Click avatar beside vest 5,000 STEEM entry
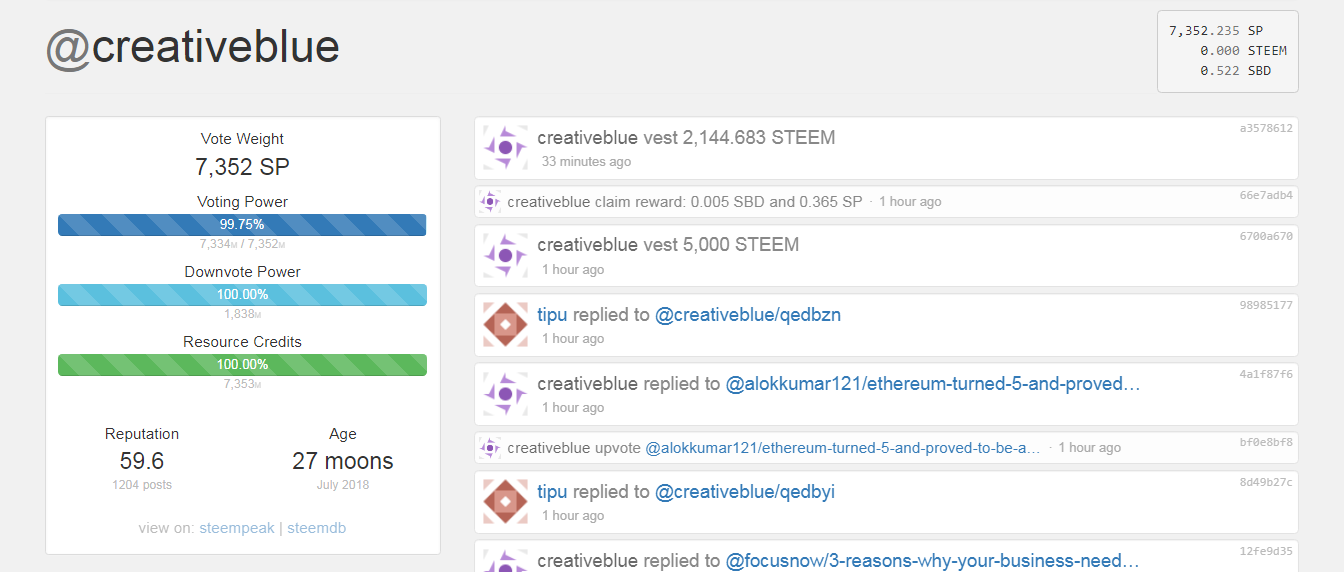 505,255
